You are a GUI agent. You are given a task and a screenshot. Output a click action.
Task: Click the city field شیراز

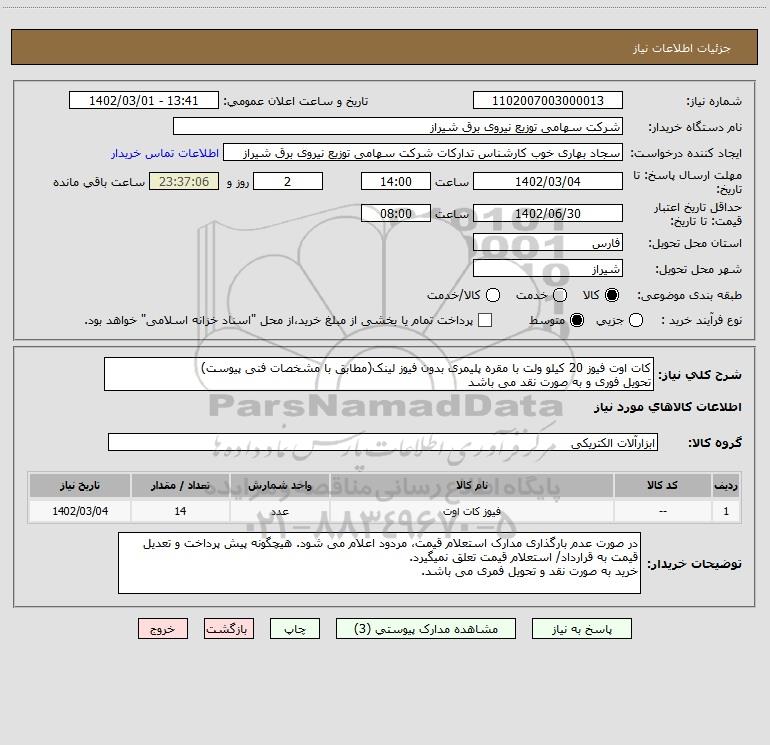point(548,269)
